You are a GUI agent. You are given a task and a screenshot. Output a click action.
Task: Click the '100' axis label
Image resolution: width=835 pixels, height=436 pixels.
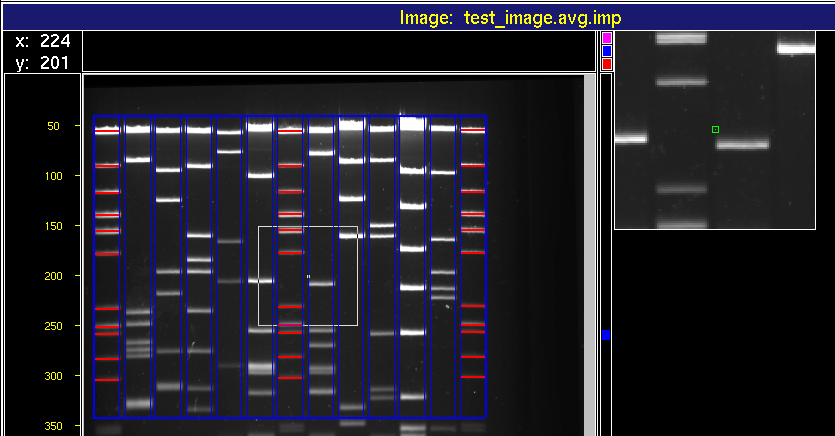53,176
